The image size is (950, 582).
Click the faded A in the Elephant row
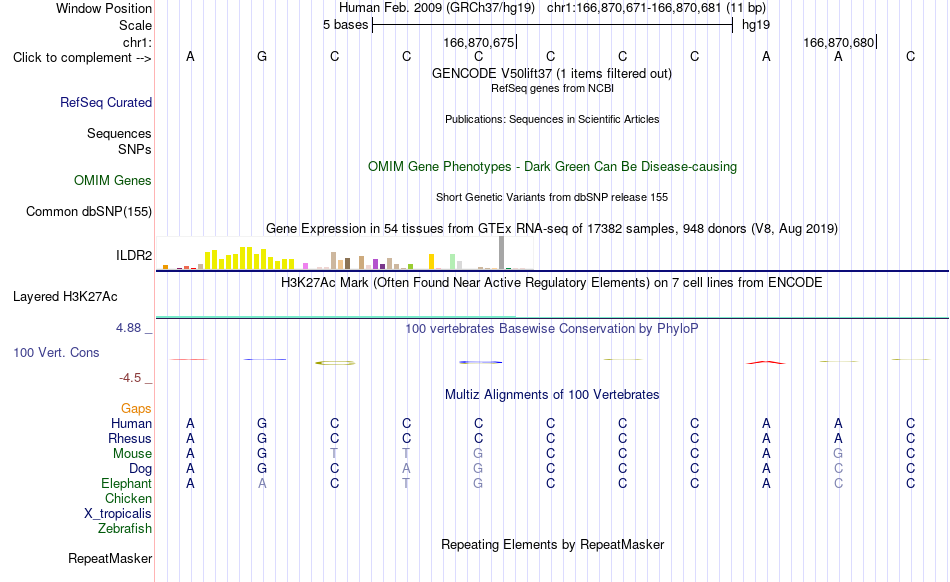[262, 483]
